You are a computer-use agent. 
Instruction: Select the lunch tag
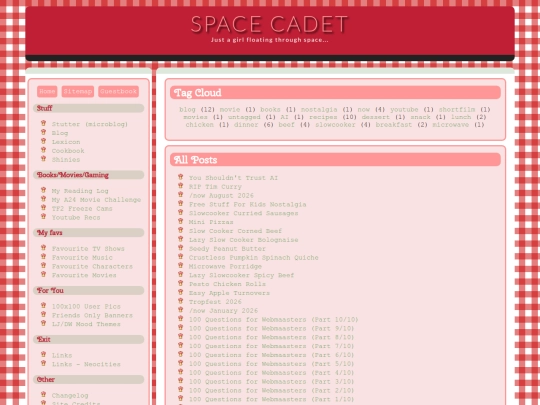click(461, 117)
